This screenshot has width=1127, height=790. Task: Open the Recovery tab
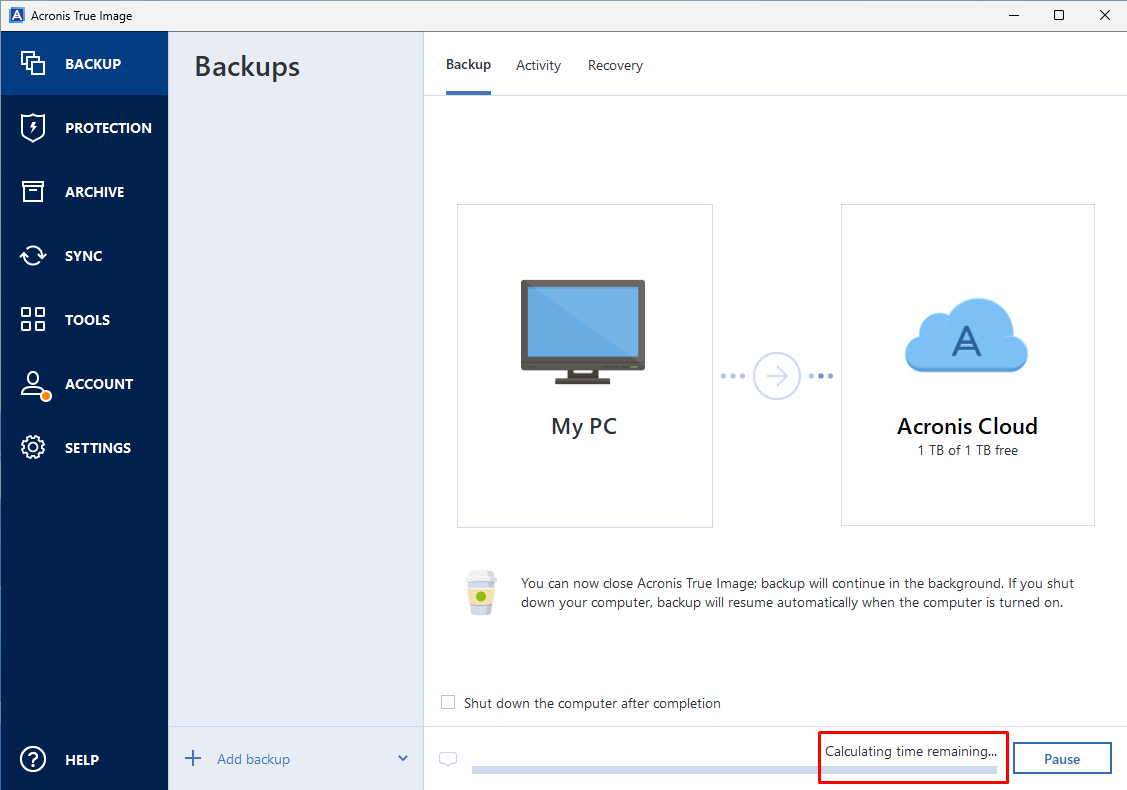[x=615, y=65]
